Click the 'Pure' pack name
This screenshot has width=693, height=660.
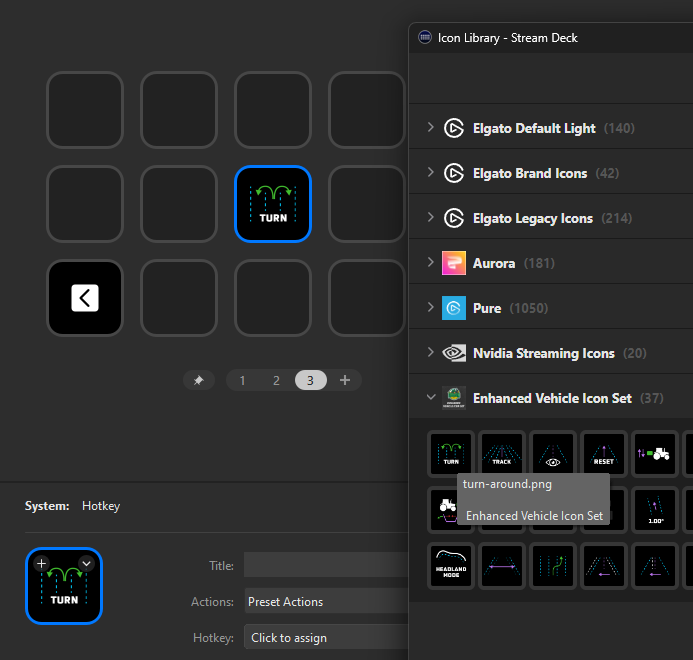487,308
